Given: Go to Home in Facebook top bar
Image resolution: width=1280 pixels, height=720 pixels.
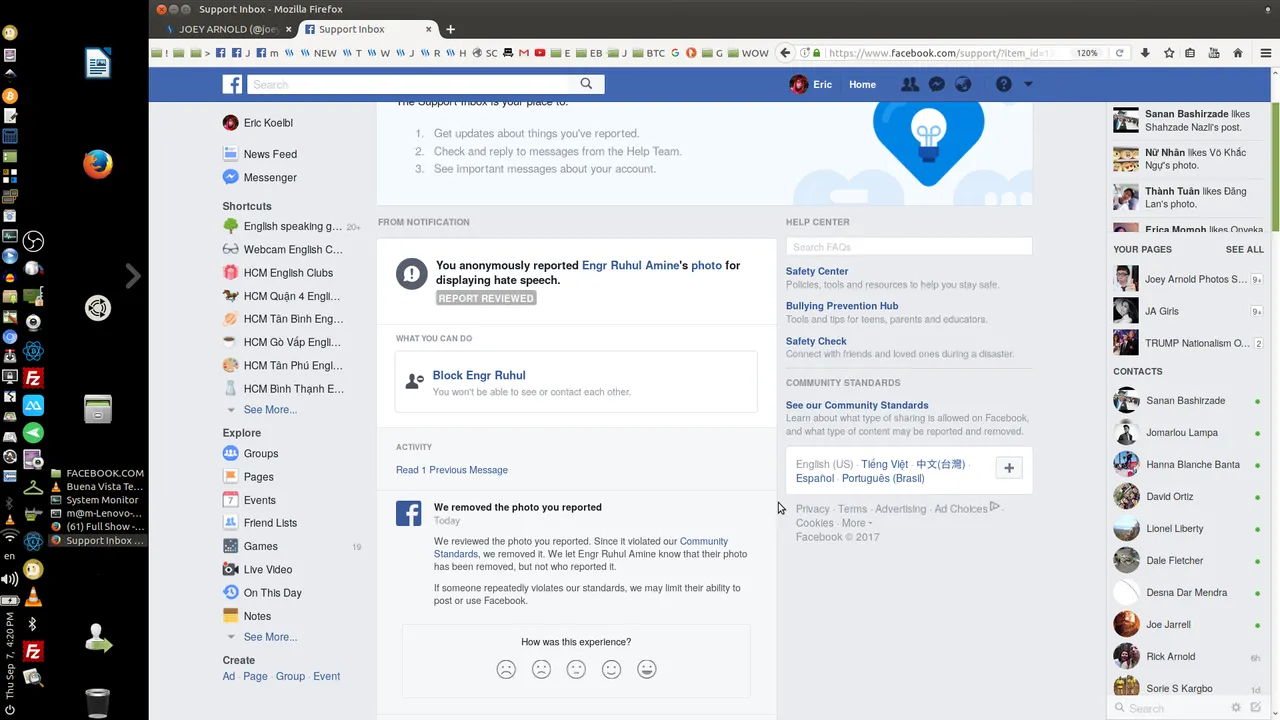Looking at the screenshot, I should [862, 85].
